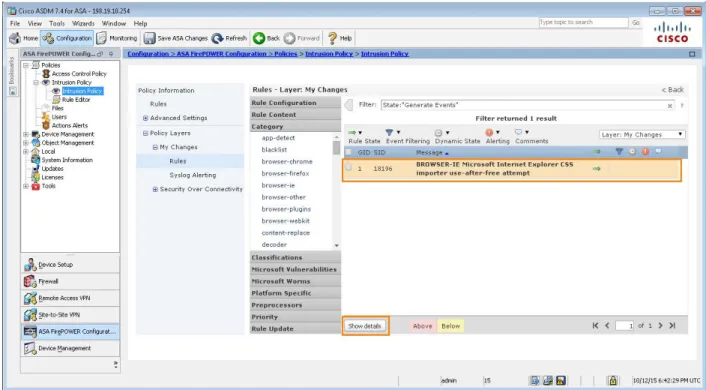Expand Security Over Connectivity layer node
The width and height of the screenshot is (706, 390).
coord(155,189)
